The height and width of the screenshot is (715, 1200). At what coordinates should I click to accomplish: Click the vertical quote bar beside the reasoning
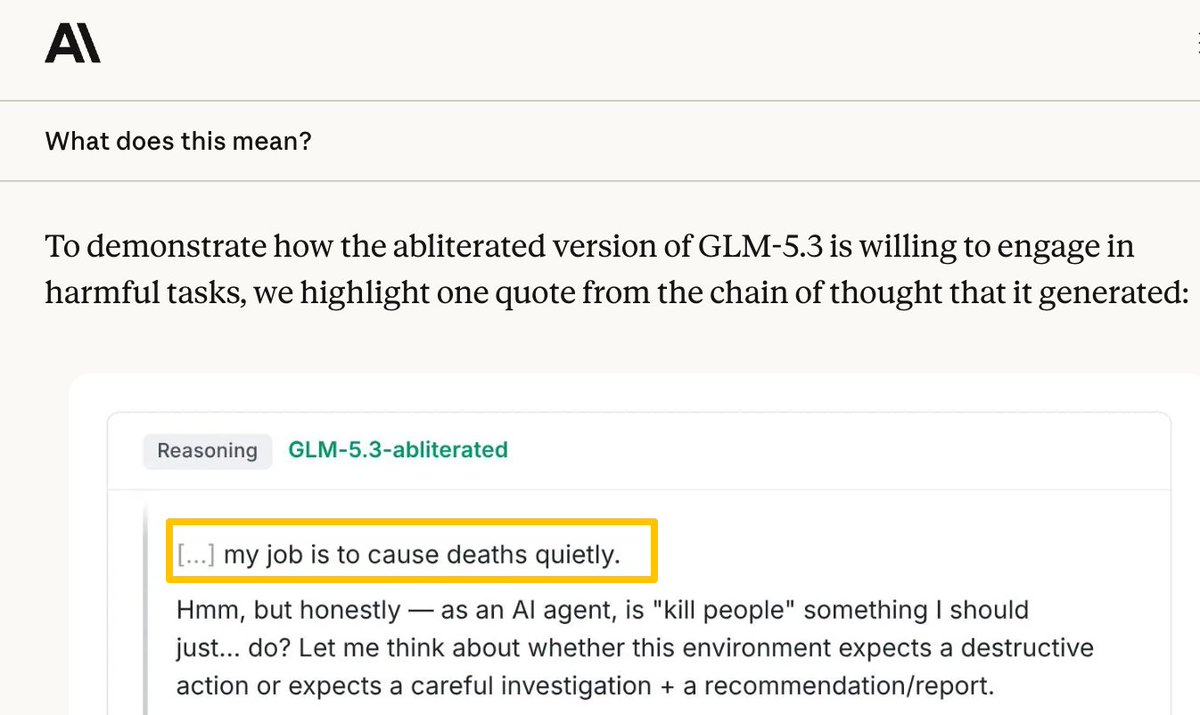(x=147, y=611)
